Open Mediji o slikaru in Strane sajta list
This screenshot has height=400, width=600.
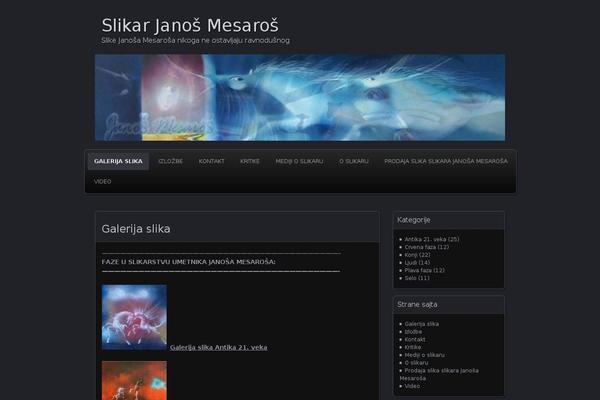click(x=424, y=355)
